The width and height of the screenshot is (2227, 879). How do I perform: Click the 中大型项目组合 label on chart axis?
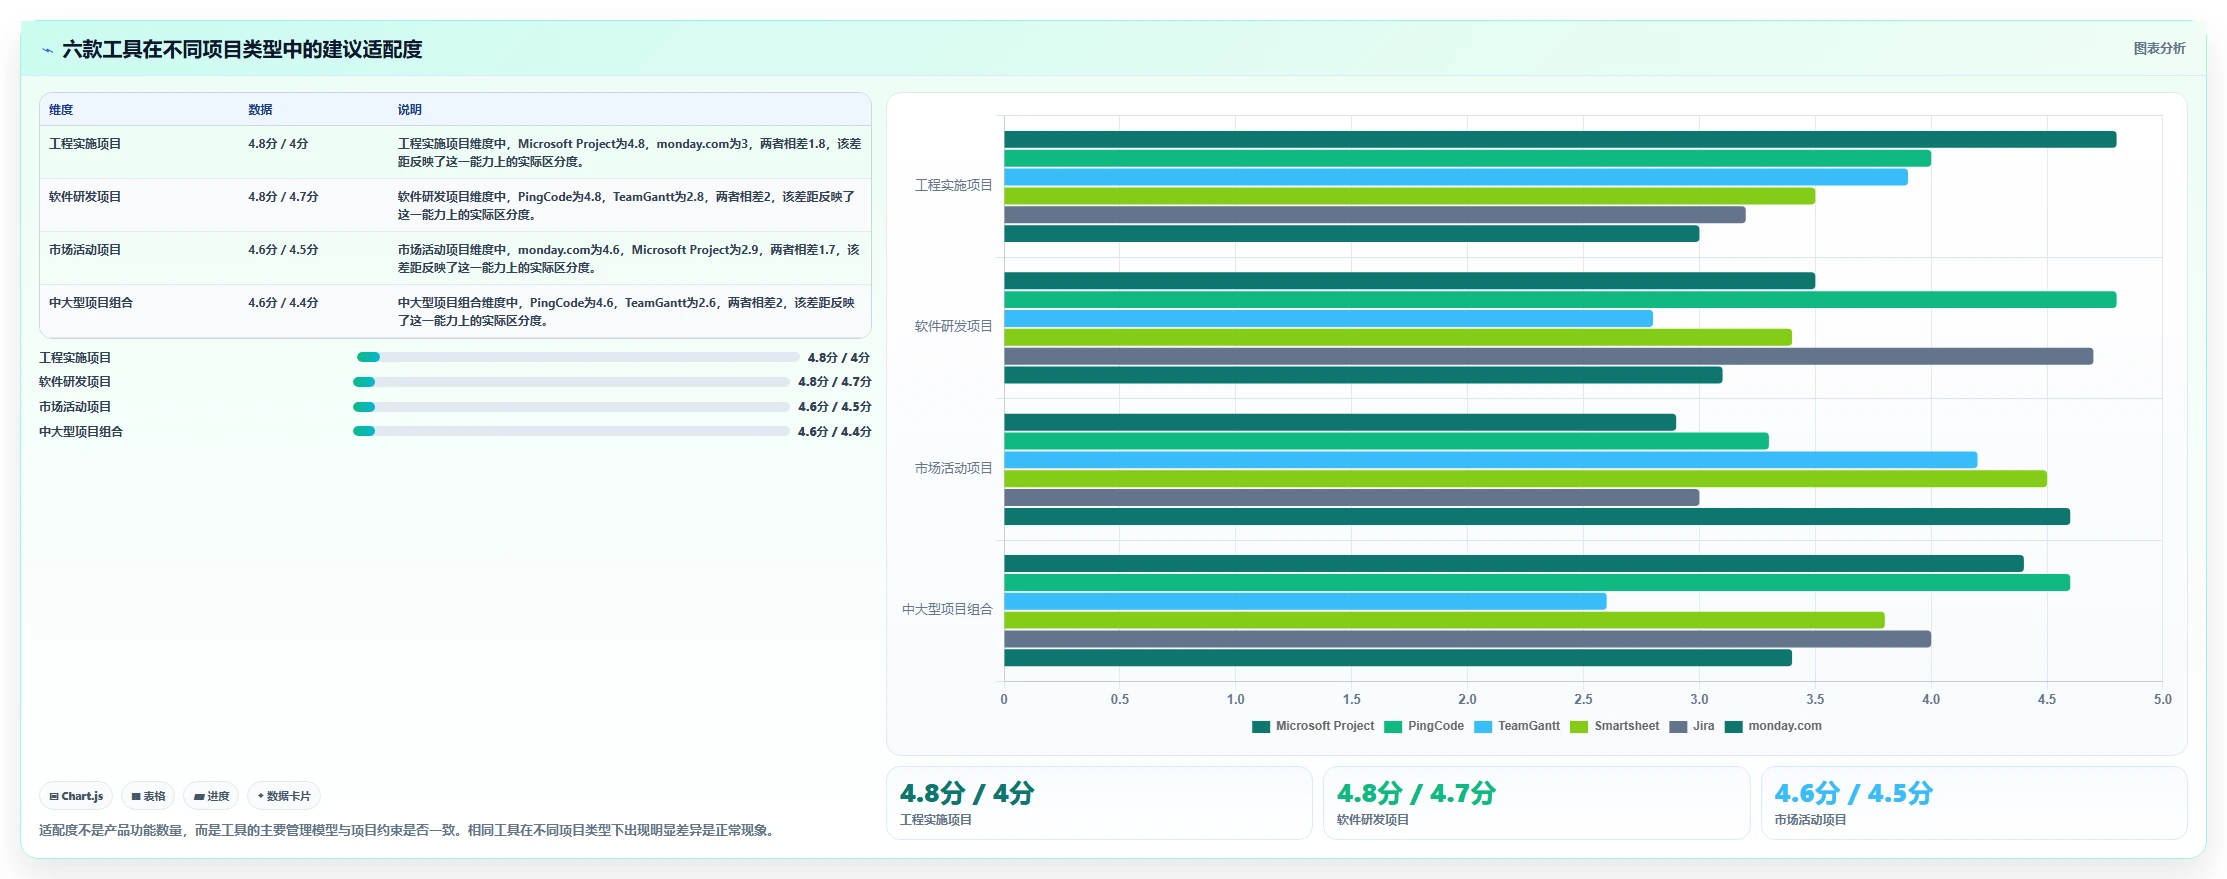pyautogui.click(x=947, y=609)
